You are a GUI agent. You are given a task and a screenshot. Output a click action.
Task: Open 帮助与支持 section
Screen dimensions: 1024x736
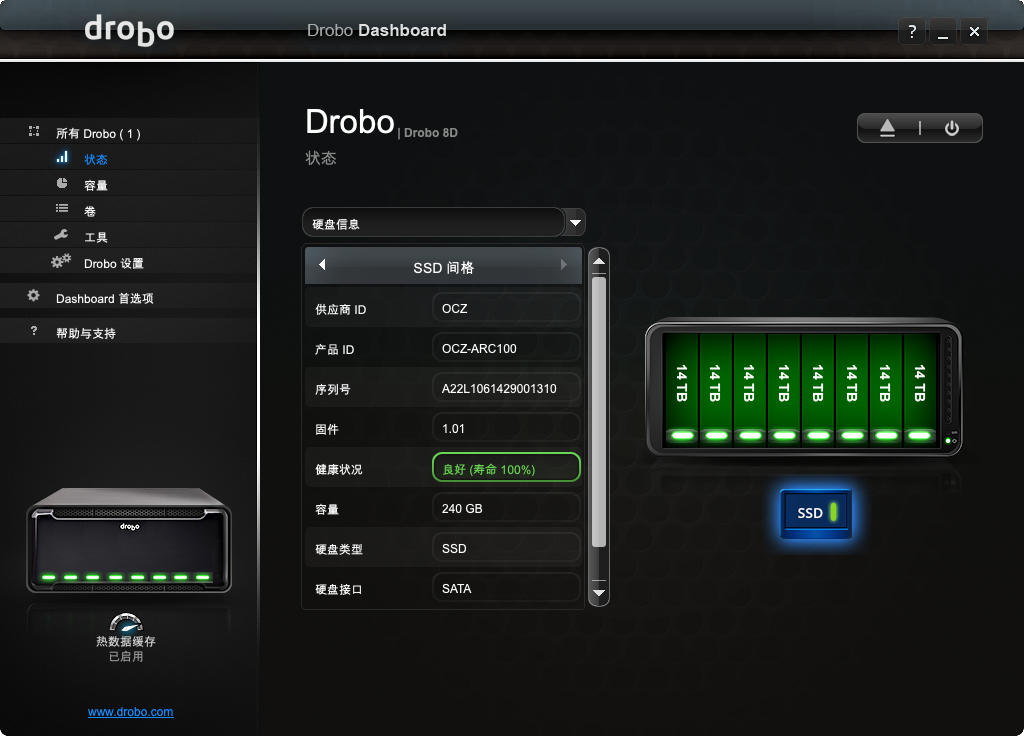pyautogui.click(x=86, y=334)
